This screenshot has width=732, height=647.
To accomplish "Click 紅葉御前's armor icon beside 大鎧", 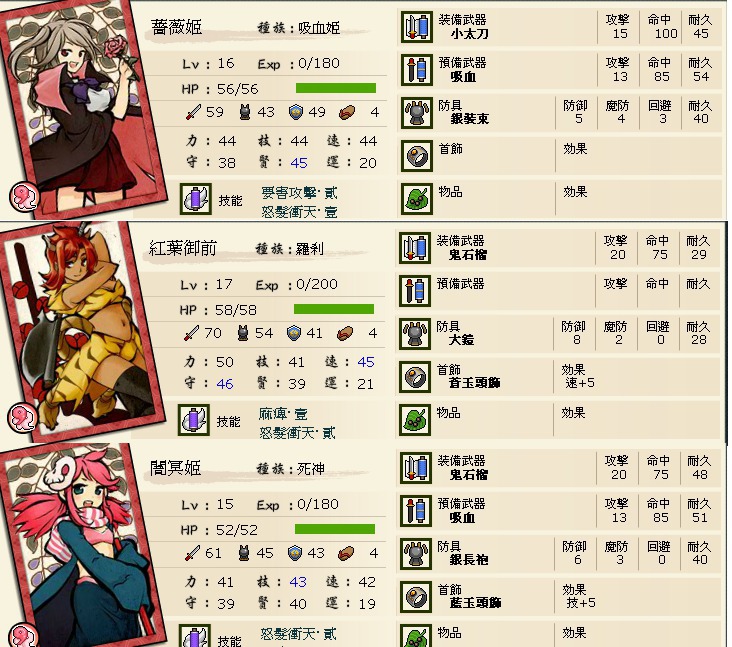I will coord(415,334).
